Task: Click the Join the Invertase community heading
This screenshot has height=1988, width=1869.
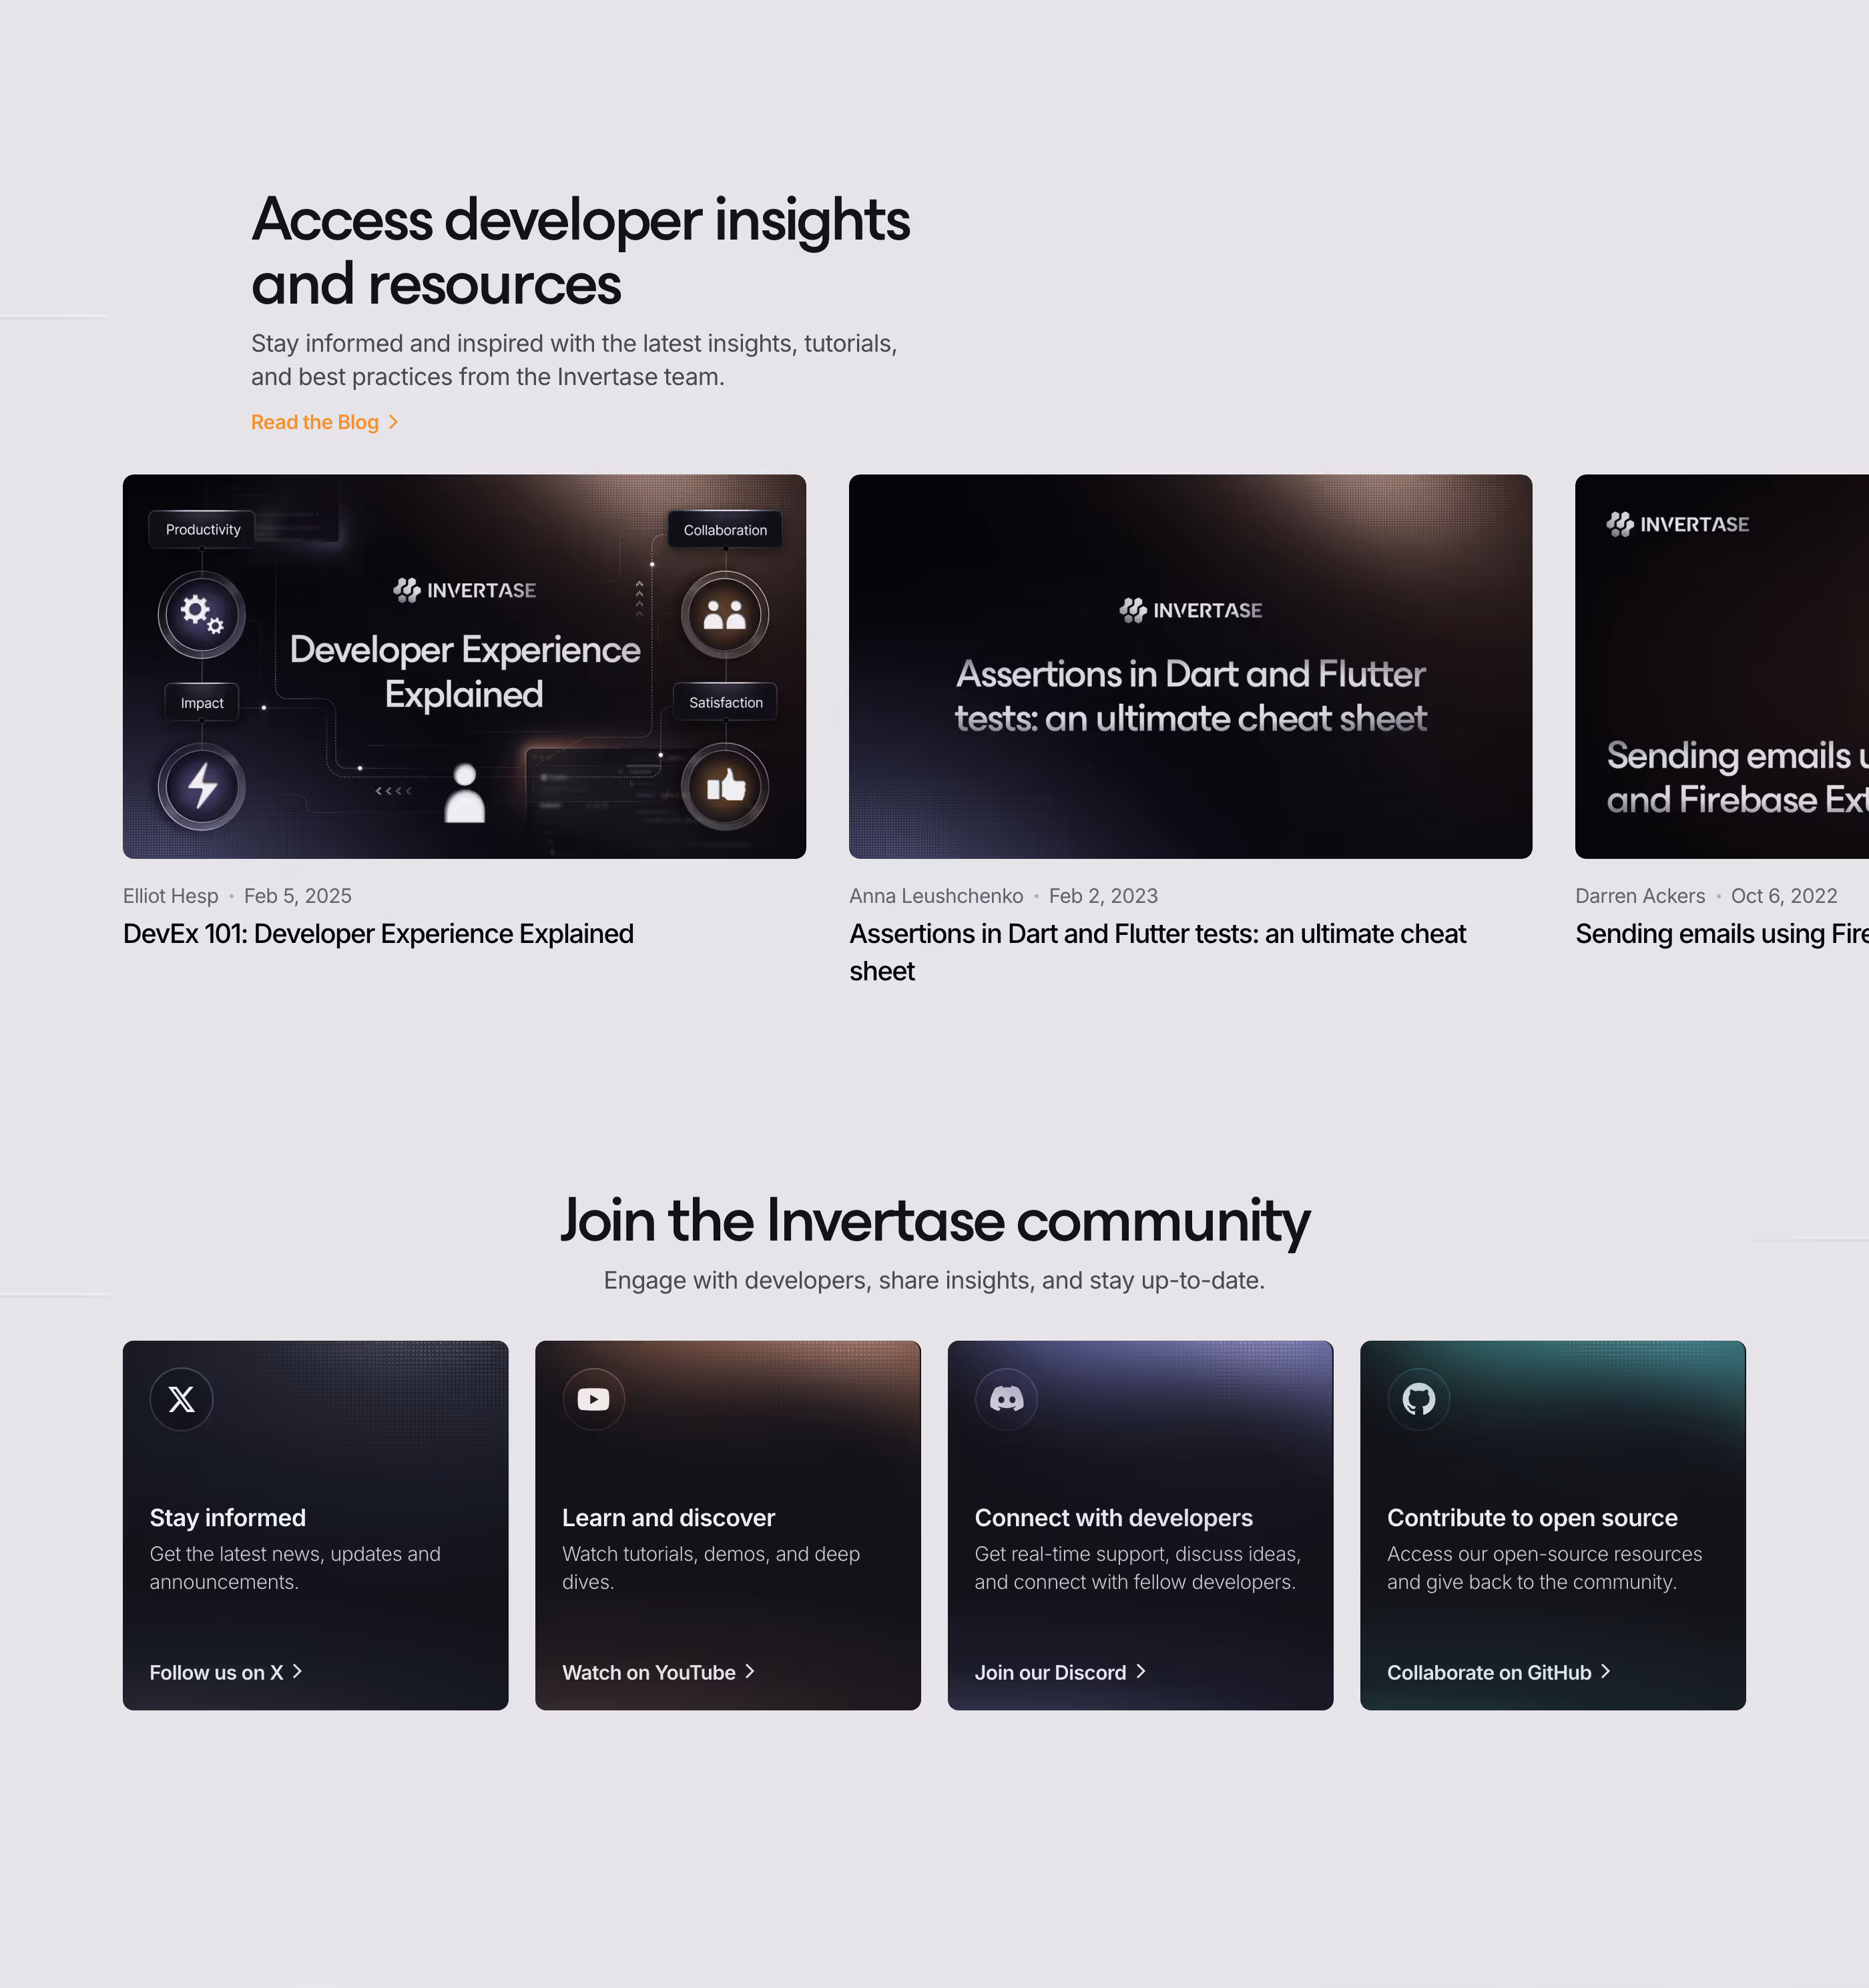Action: [x=934, y=1221]
